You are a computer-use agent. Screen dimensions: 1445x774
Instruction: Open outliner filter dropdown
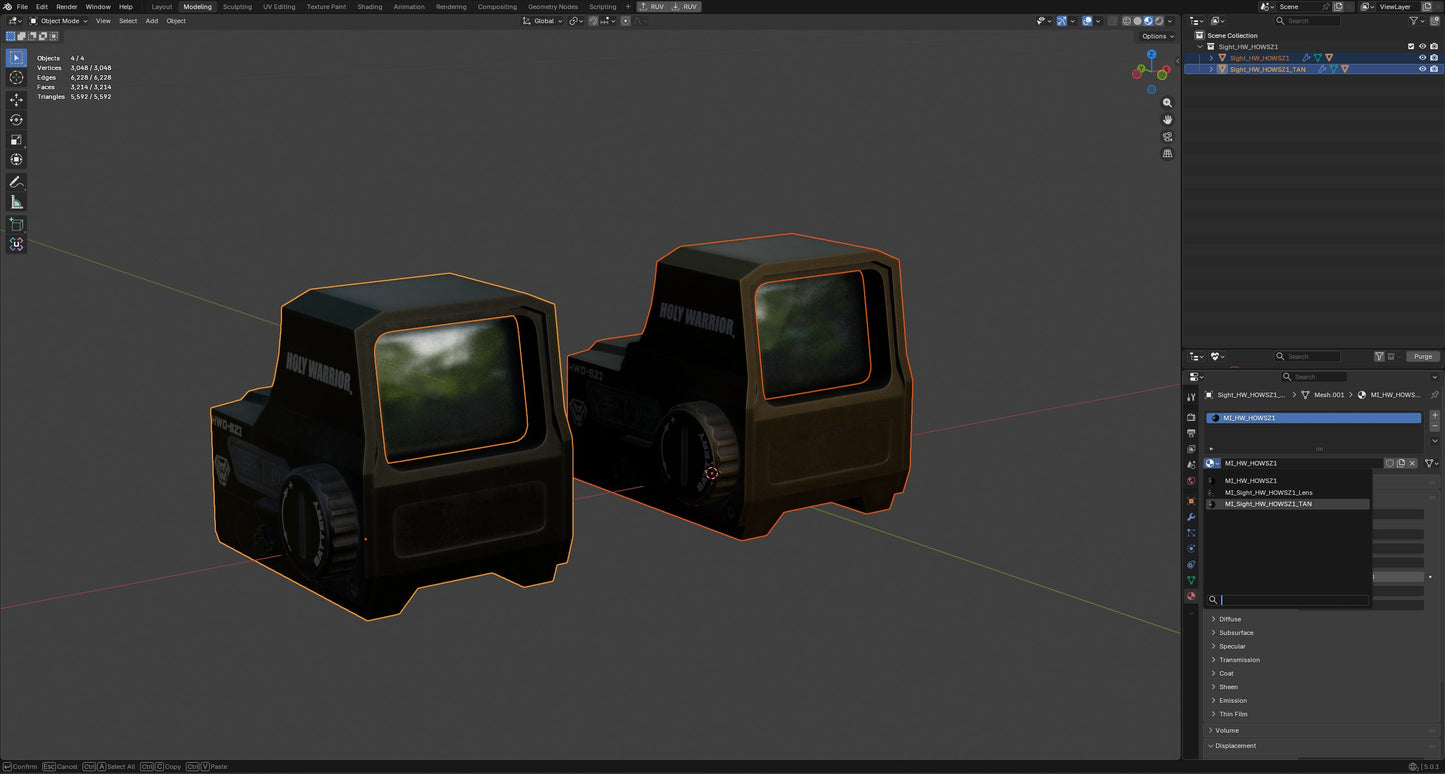click(x=1417, y=21)
